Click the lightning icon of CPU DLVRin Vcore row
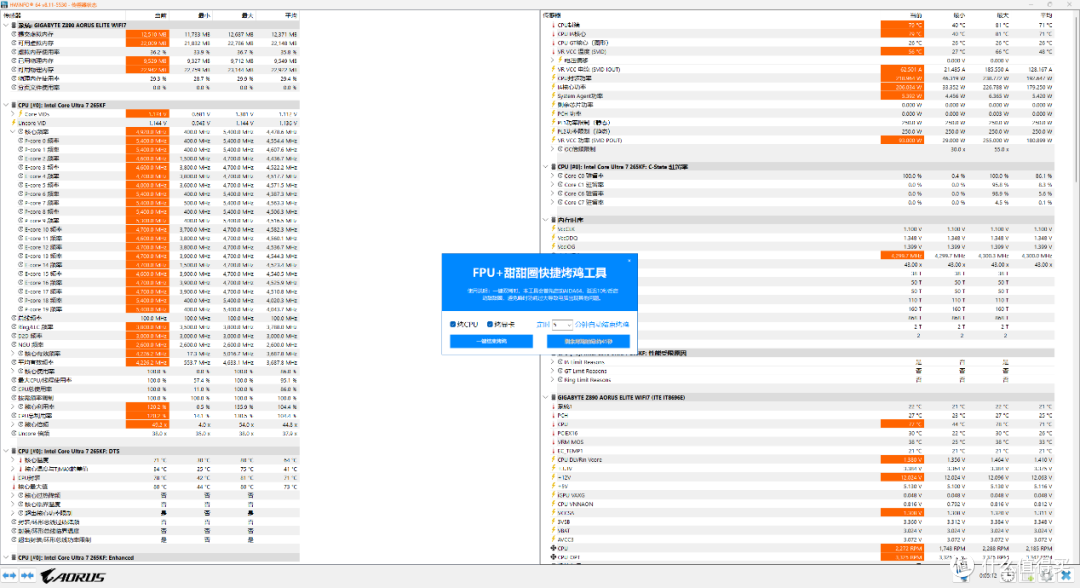 click(554, 459)
